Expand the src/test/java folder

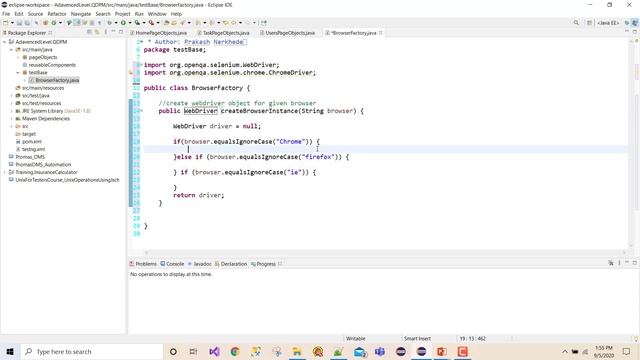11,96
